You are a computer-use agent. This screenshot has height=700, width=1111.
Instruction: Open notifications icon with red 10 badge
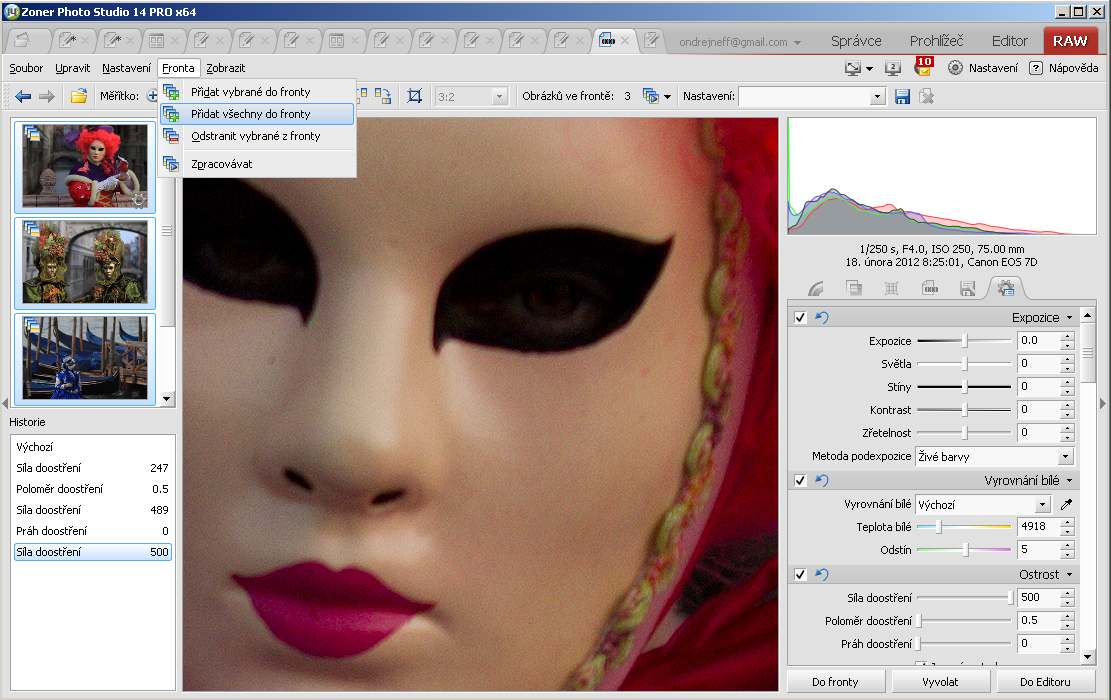tap(922, 67)
